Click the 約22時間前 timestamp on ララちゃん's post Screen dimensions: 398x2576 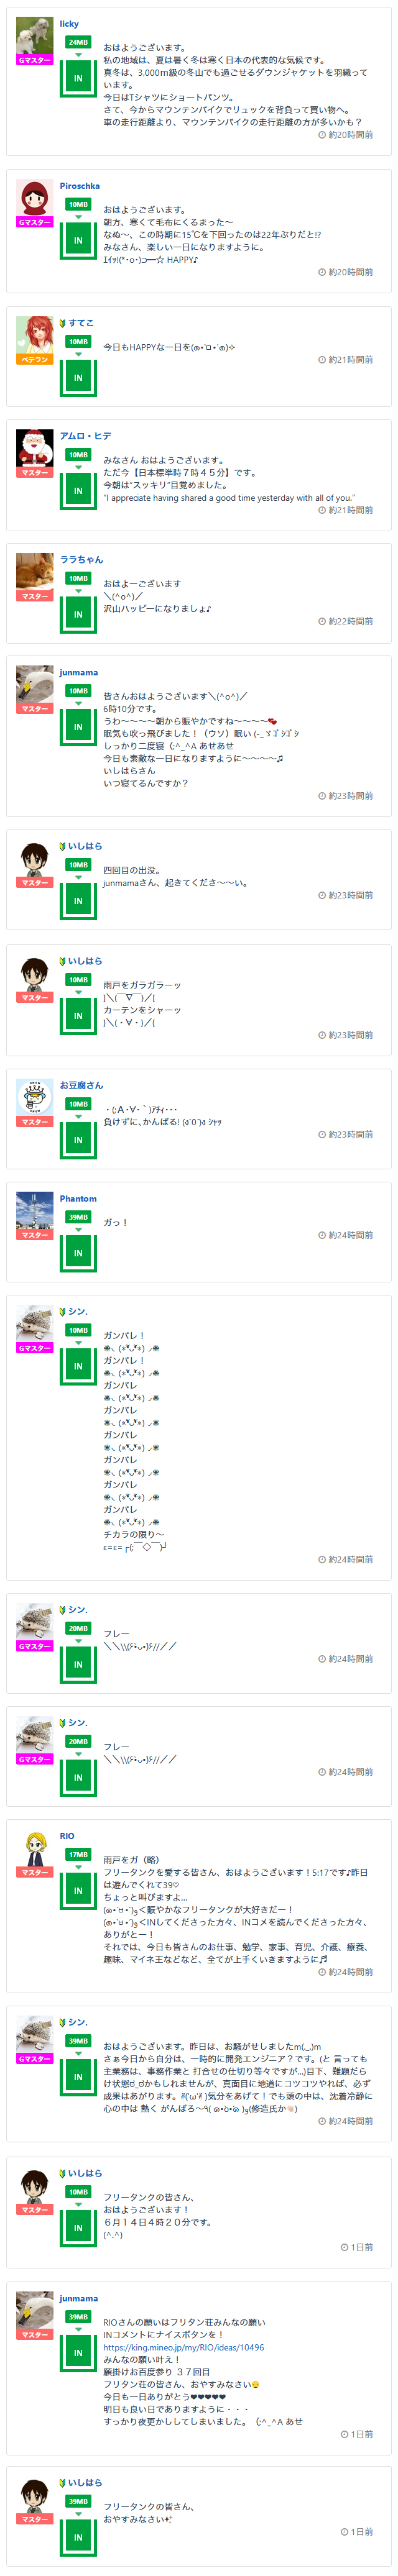pyautogui.click(x=345, y=621)
